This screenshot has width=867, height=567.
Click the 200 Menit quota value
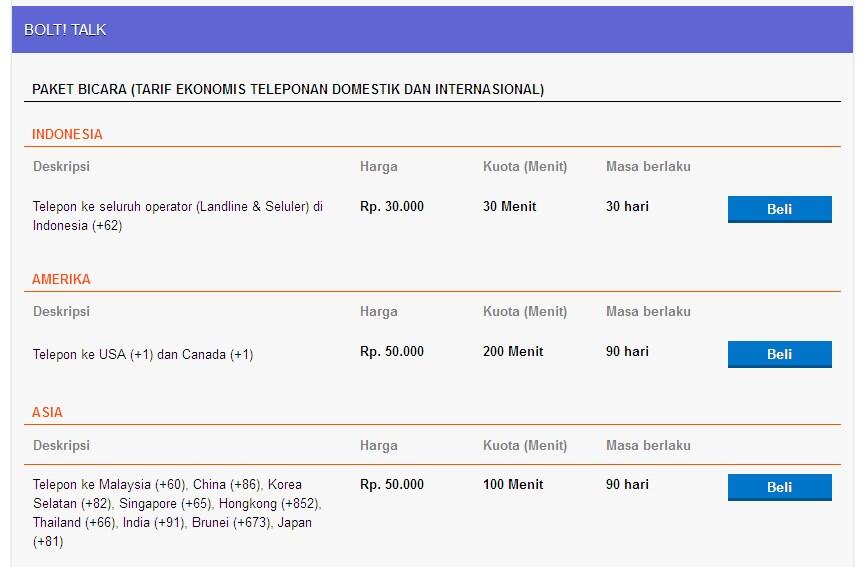513,351
